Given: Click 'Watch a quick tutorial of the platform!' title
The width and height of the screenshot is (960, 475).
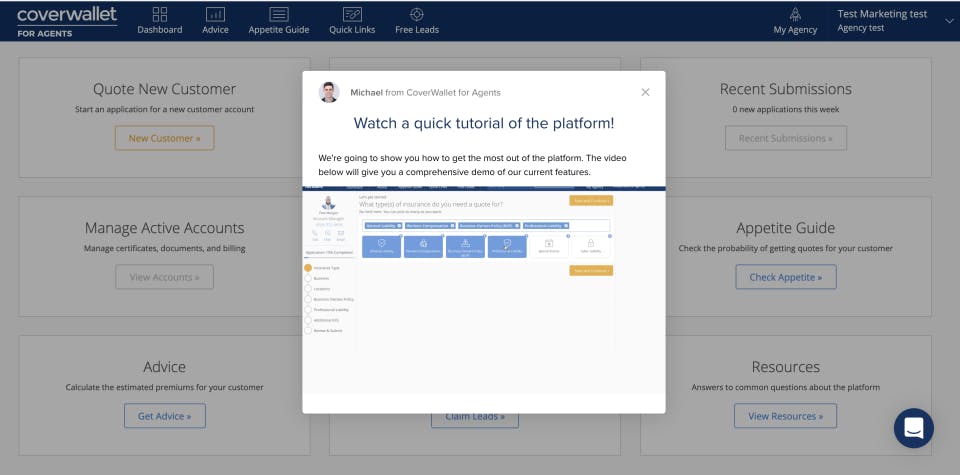Looking at the screenshot, I should click(484, 123).
